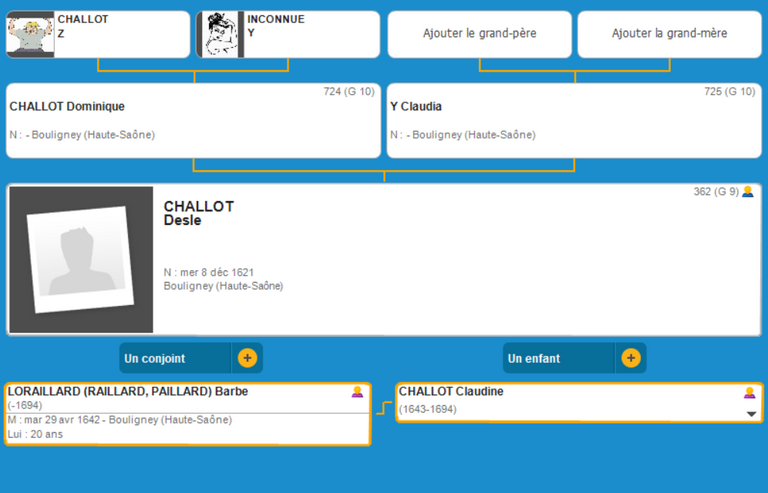This screenshot has width=768, height=493.
Task: Click Desle CHALLOT's placeholder profile photo
Action: pos(81,259)
